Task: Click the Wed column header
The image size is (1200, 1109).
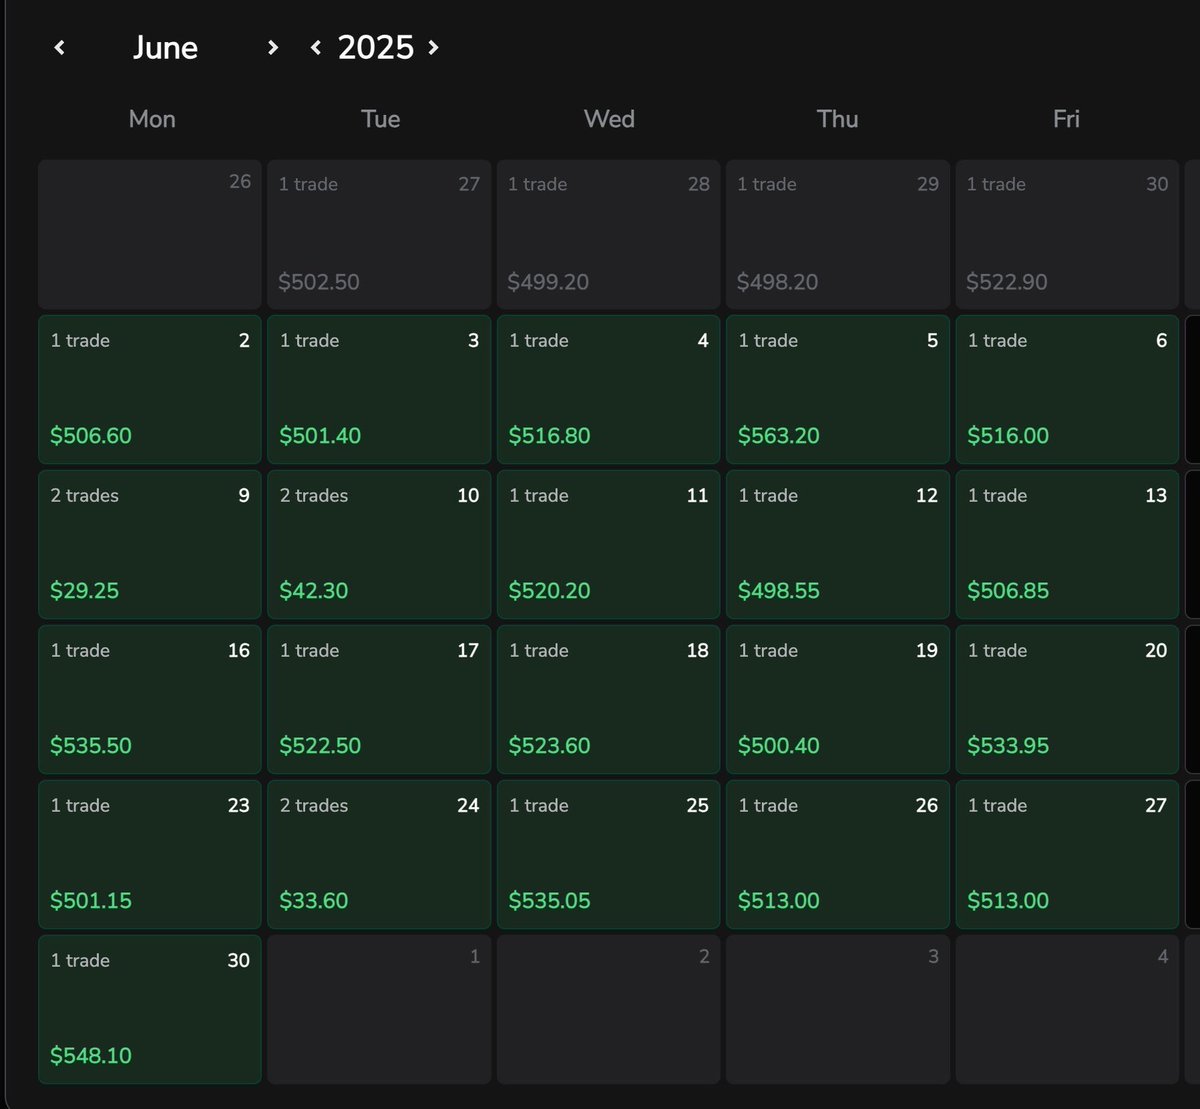Action: (609, 119)
